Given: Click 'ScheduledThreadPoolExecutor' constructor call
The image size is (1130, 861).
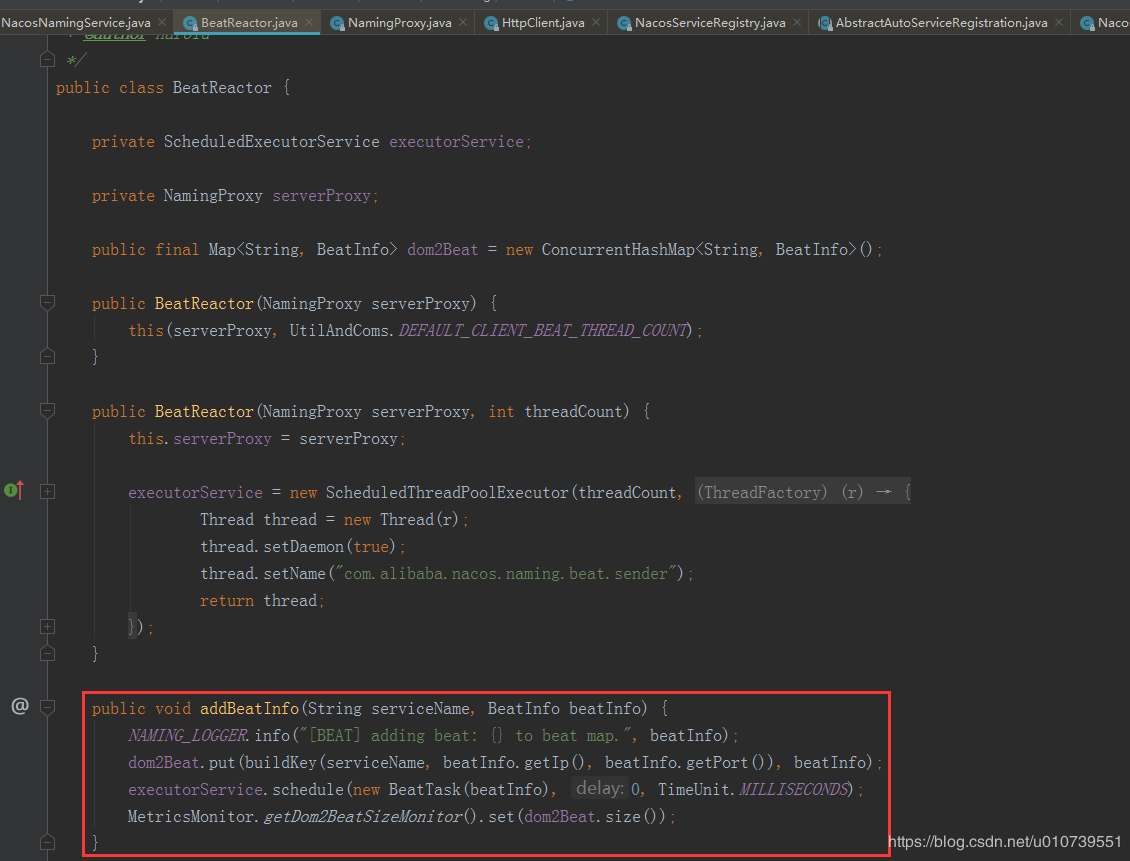Looking at the screenshot, I should [x=447, y=493].
